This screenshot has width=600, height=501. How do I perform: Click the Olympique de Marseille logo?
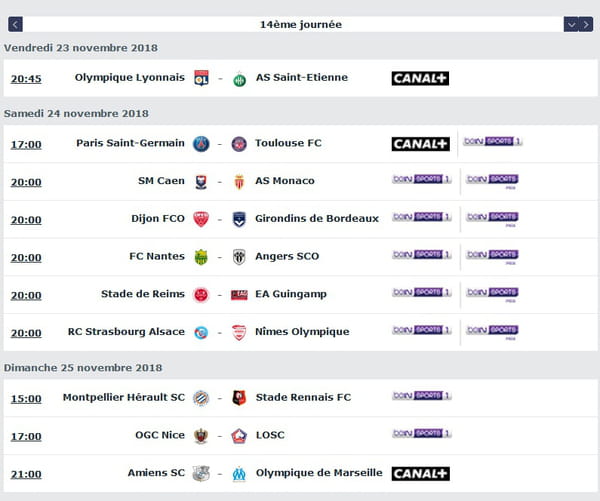click(x=239, y=474)
